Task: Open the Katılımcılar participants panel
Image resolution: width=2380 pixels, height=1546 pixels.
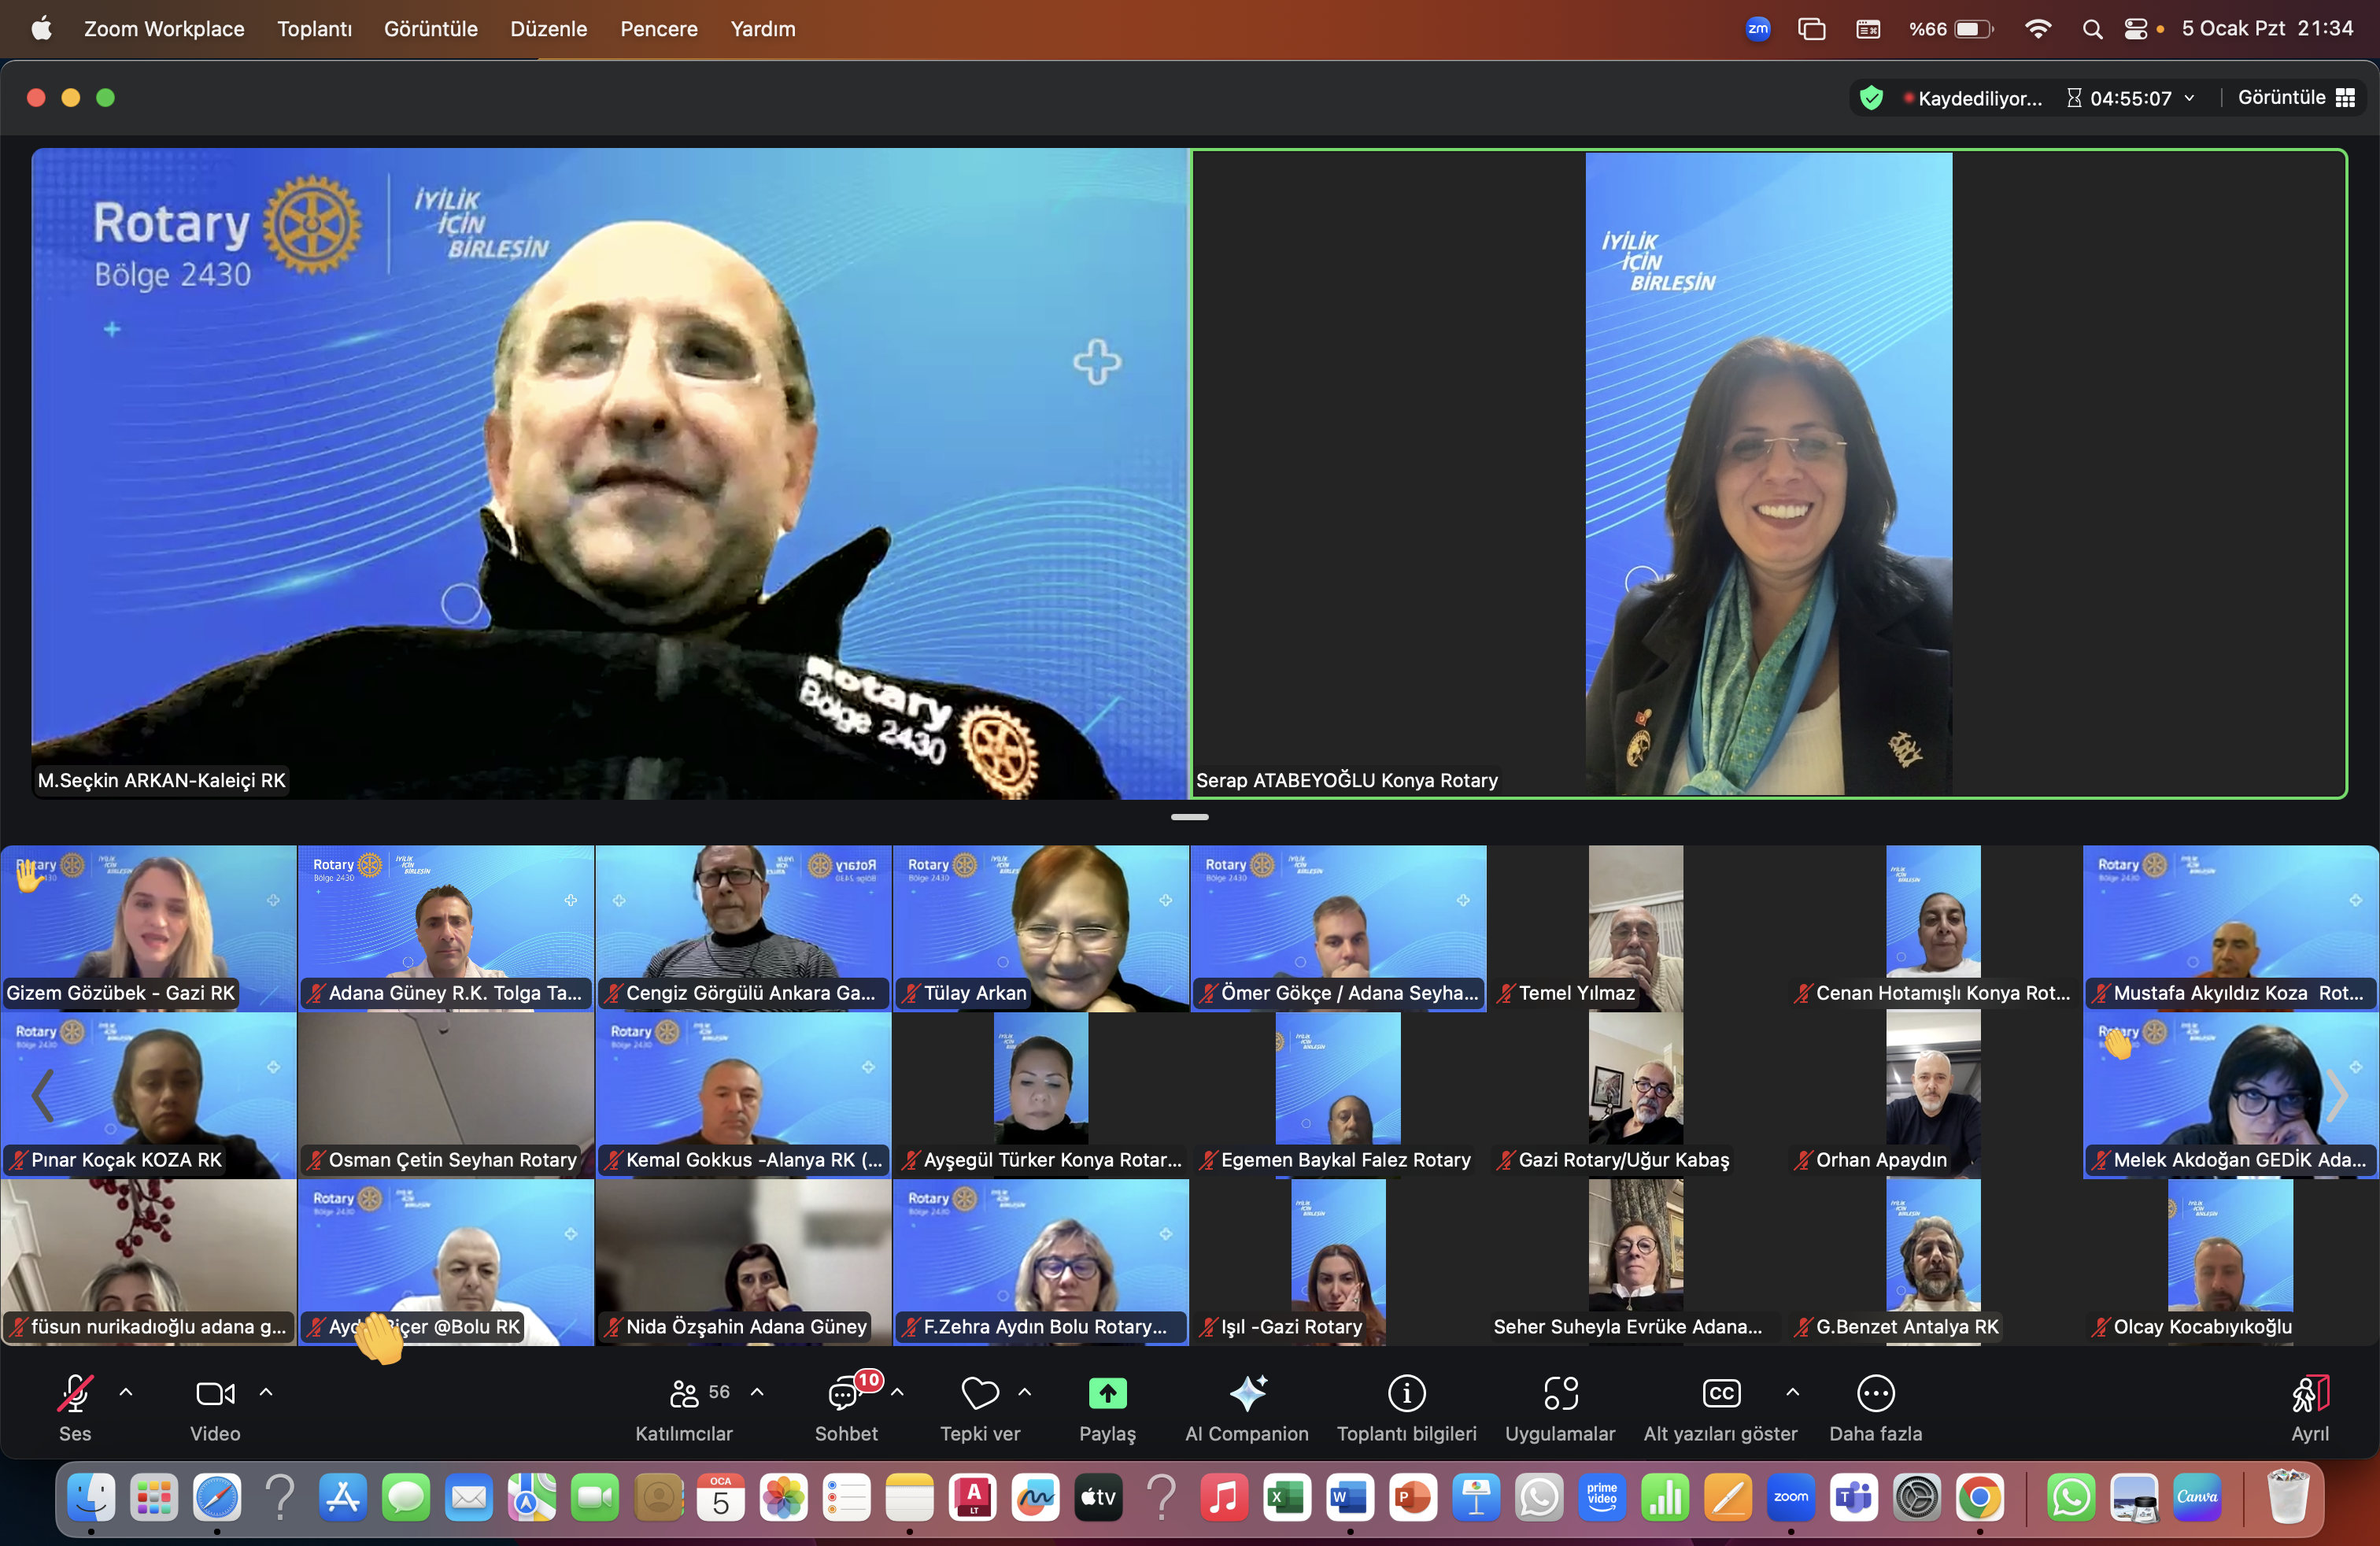Action: coord(685,1393)
